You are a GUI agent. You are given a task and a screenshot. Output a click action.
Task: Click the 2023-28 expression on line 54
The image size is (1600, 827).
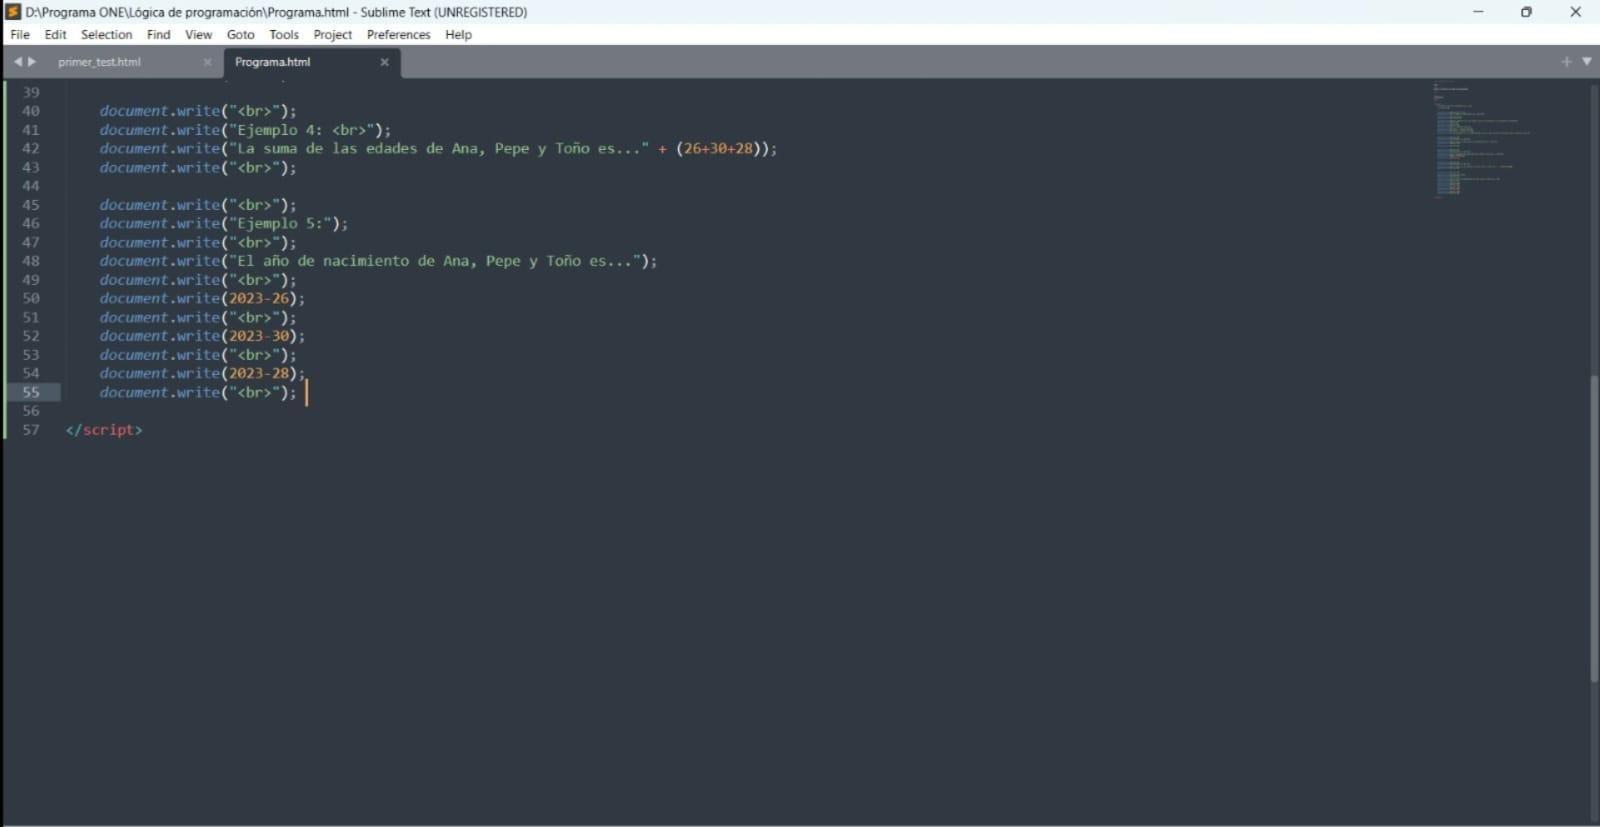tap(259, 373)
